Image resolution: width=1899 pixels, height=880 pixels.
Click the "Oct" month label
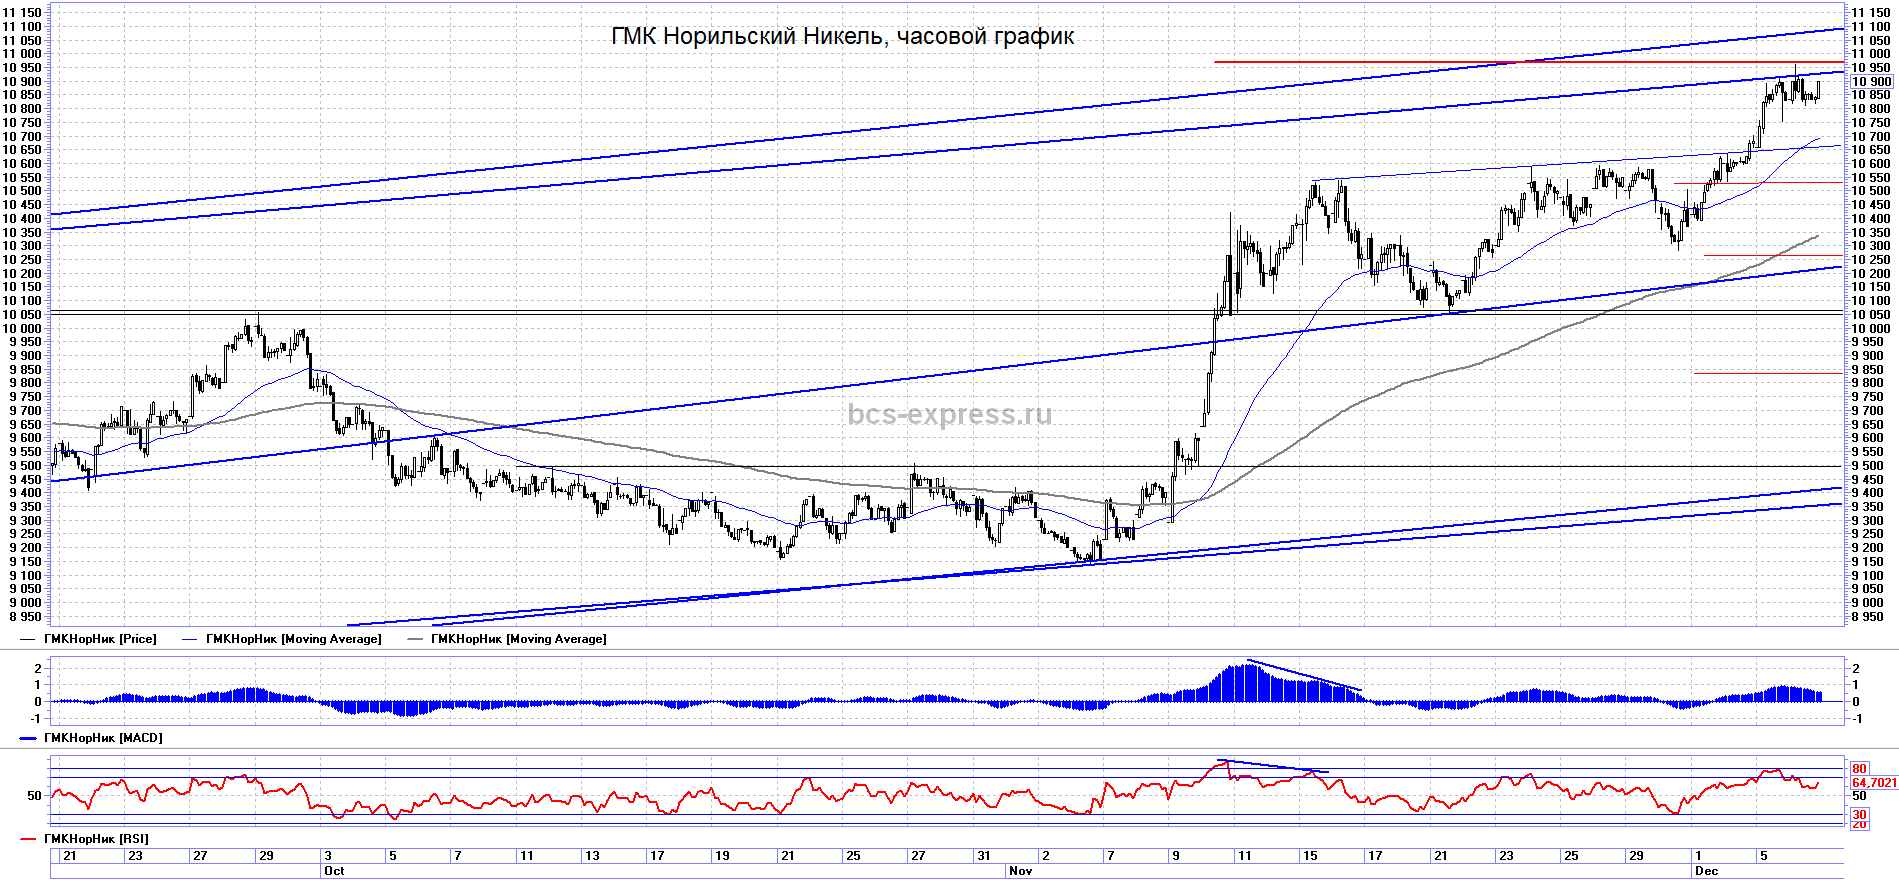coord(334,871)
